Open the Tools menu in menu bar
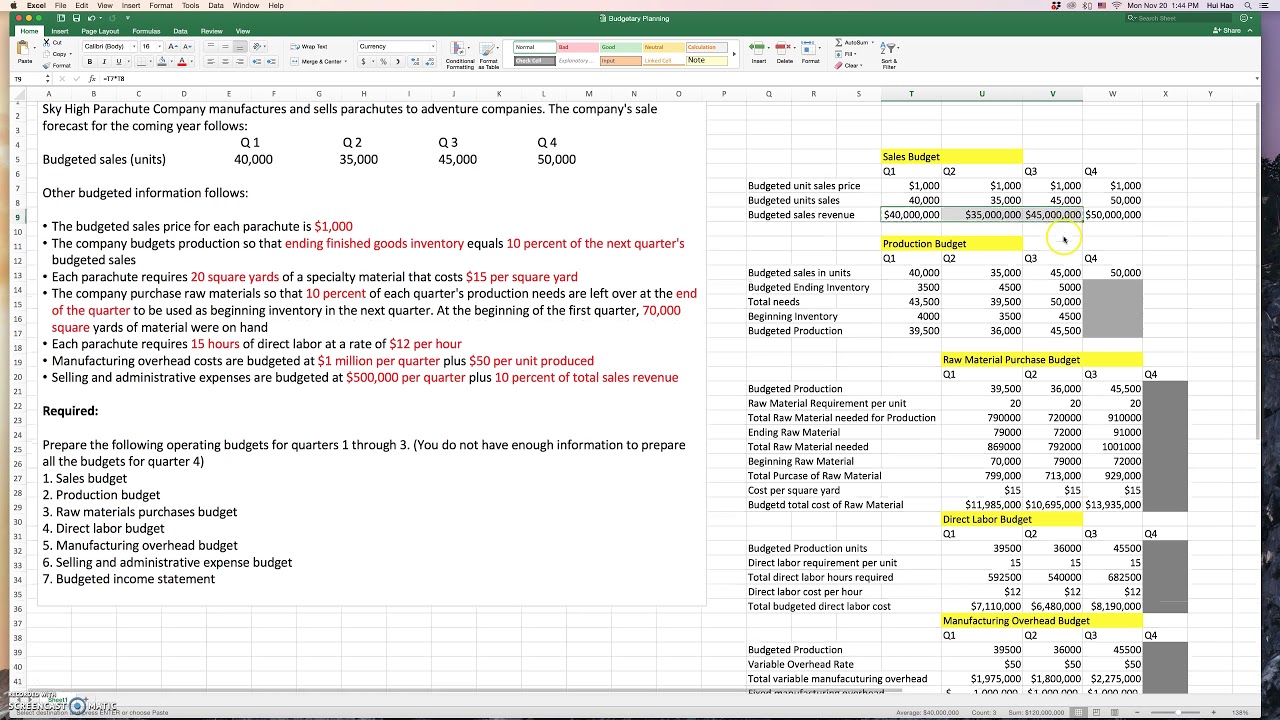Screen dimensions: 1280x720 [190, 6]
